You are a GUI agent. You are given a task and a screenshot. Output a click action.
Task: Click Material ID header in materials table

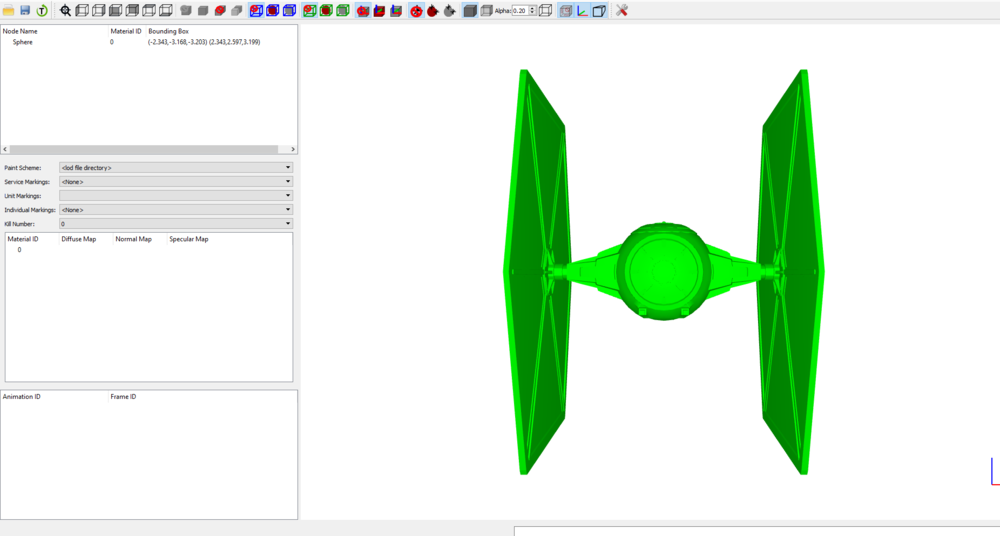point(23,239)
